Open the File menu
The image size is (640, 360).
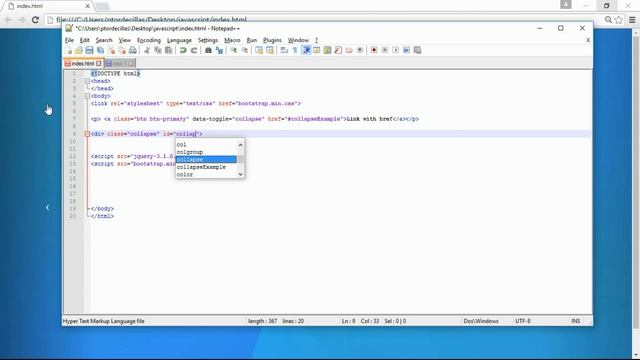(x=69, y=40)
